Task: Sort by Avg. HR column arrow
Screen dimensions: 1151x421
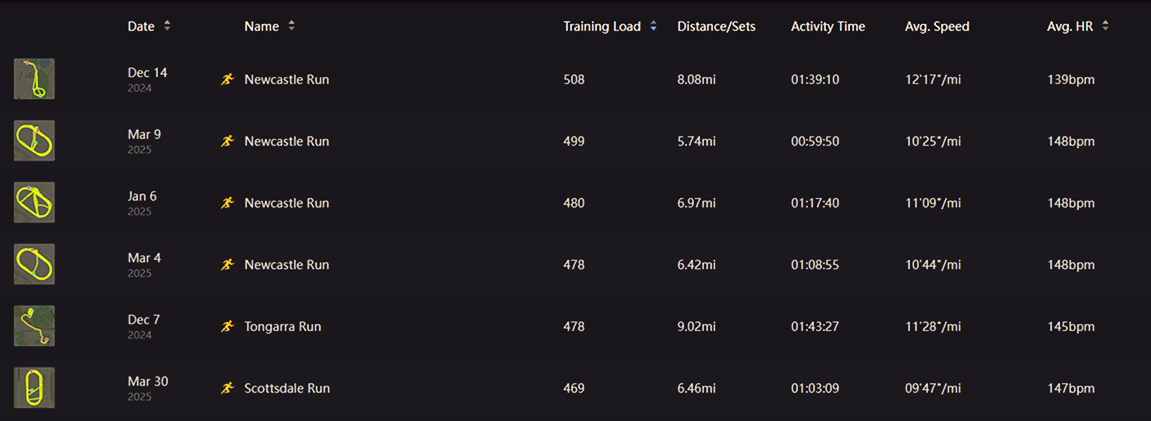Action: pyautogui.click(x=1105, y=26)
